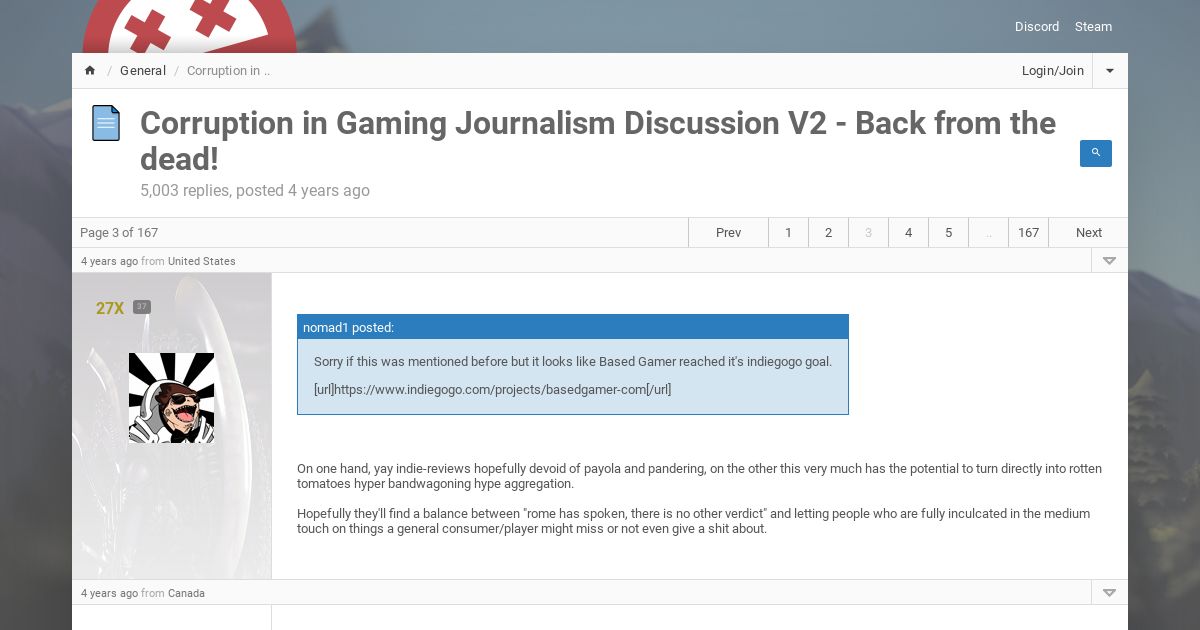Click the home icon in breadcrumb

[x=90, y=71]
